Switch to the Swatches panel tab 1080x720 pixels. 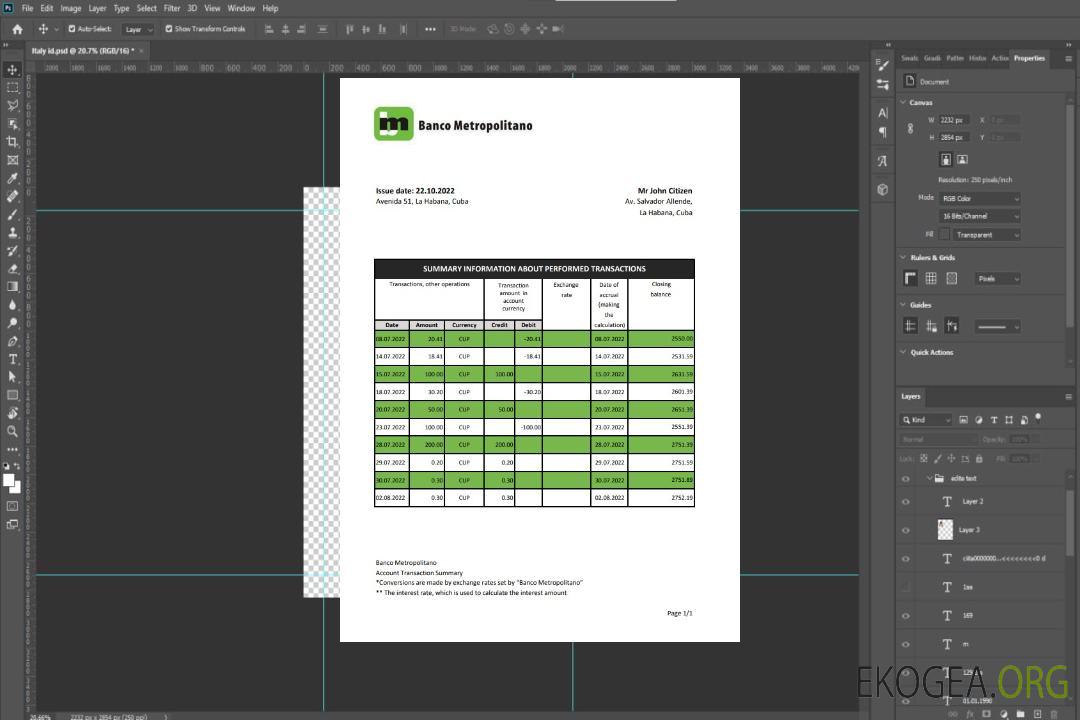coord(909,58)
